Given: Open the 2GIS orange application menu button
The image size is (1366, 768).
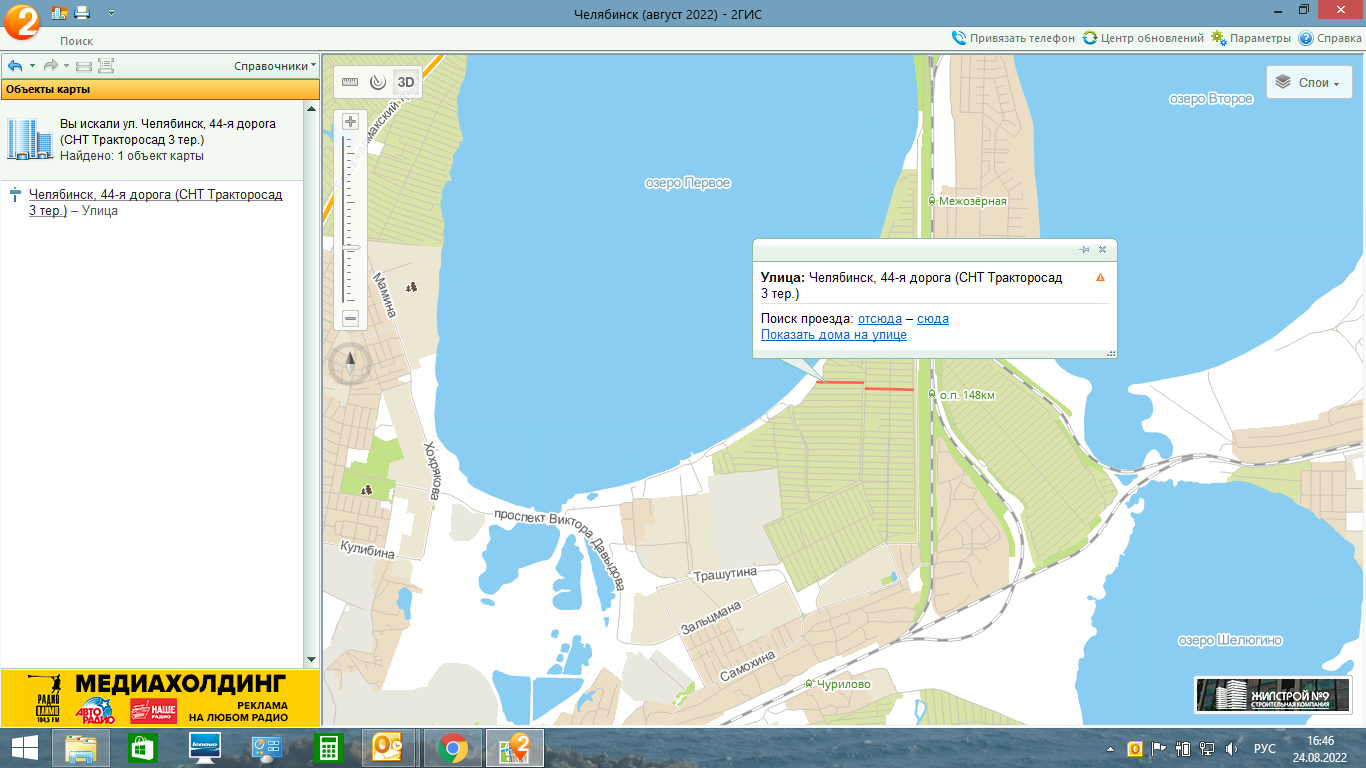Looking at the screenshot, I should pyautogui.click(x=21, y=21).
